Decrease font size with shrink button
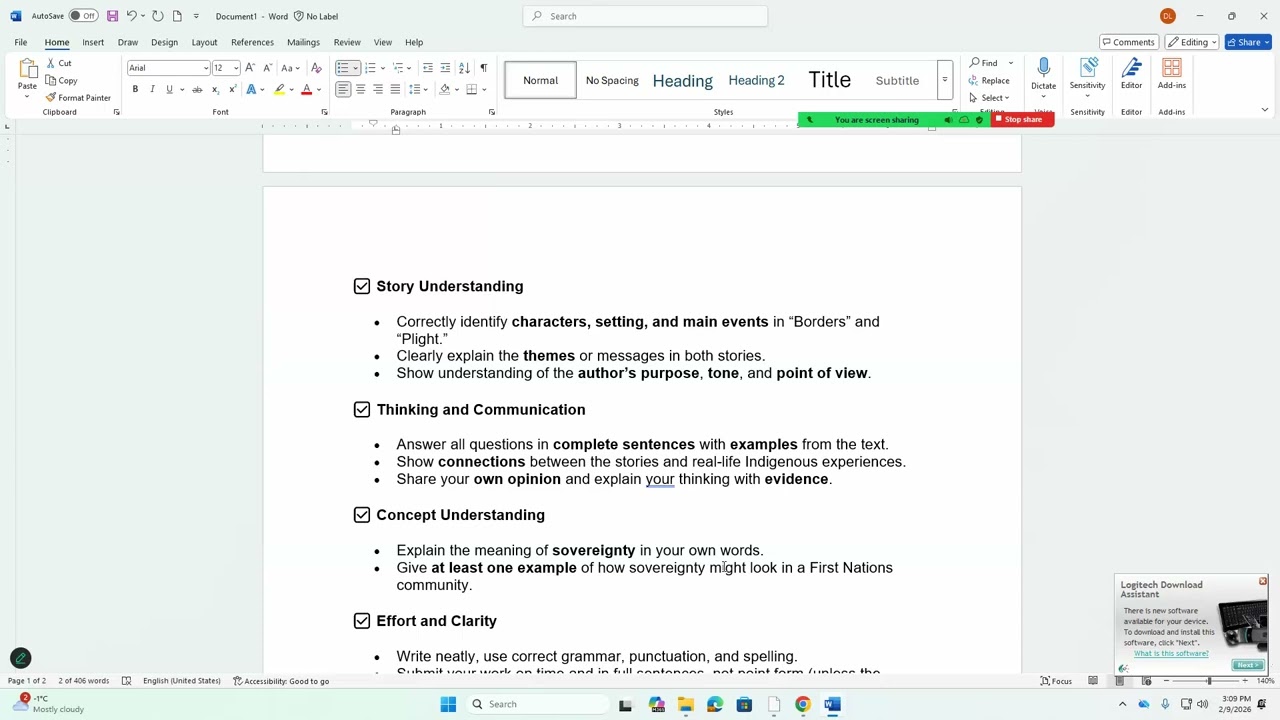The height and width of the screenshot is (720, 1280). tap(267, 68)
